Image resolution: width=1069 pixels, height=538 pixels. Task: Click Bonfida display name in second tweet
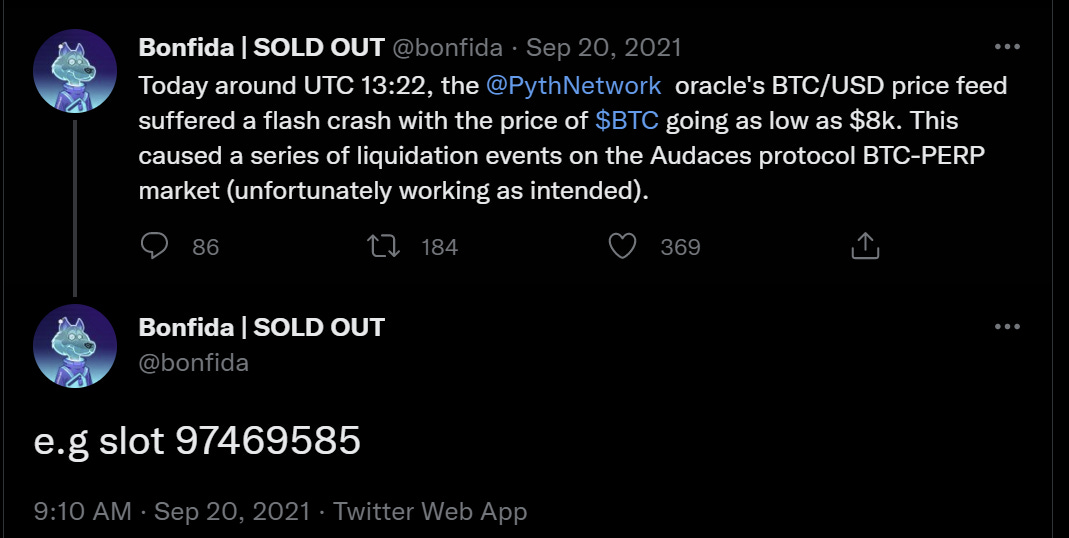click(x=261, y=327)
